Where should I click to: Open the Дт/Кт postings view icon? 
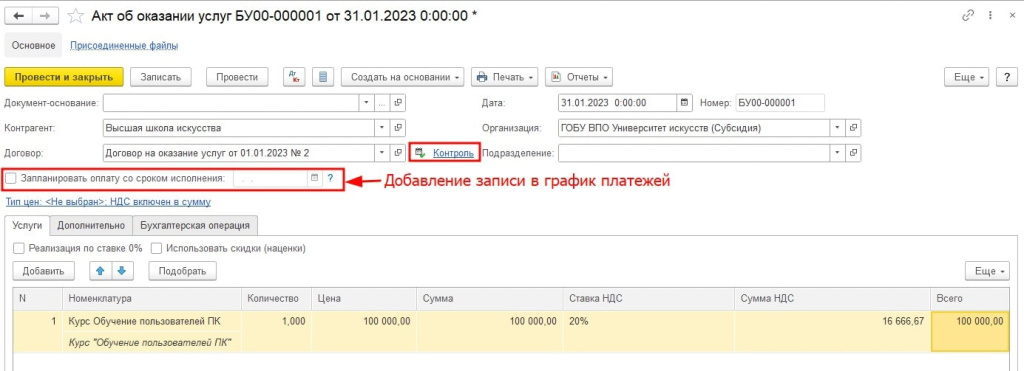tap(295, 77)
